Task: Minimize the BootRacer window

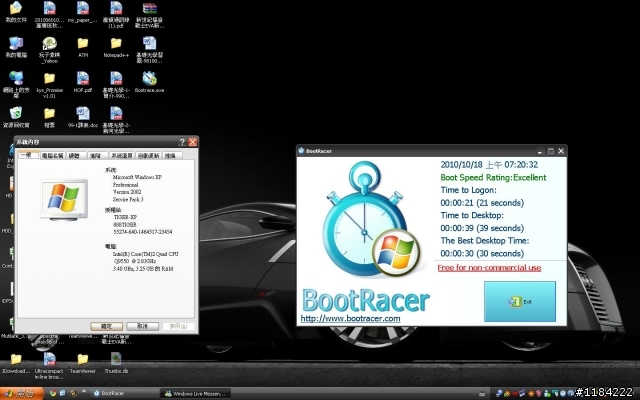Action: coord(540,151)
